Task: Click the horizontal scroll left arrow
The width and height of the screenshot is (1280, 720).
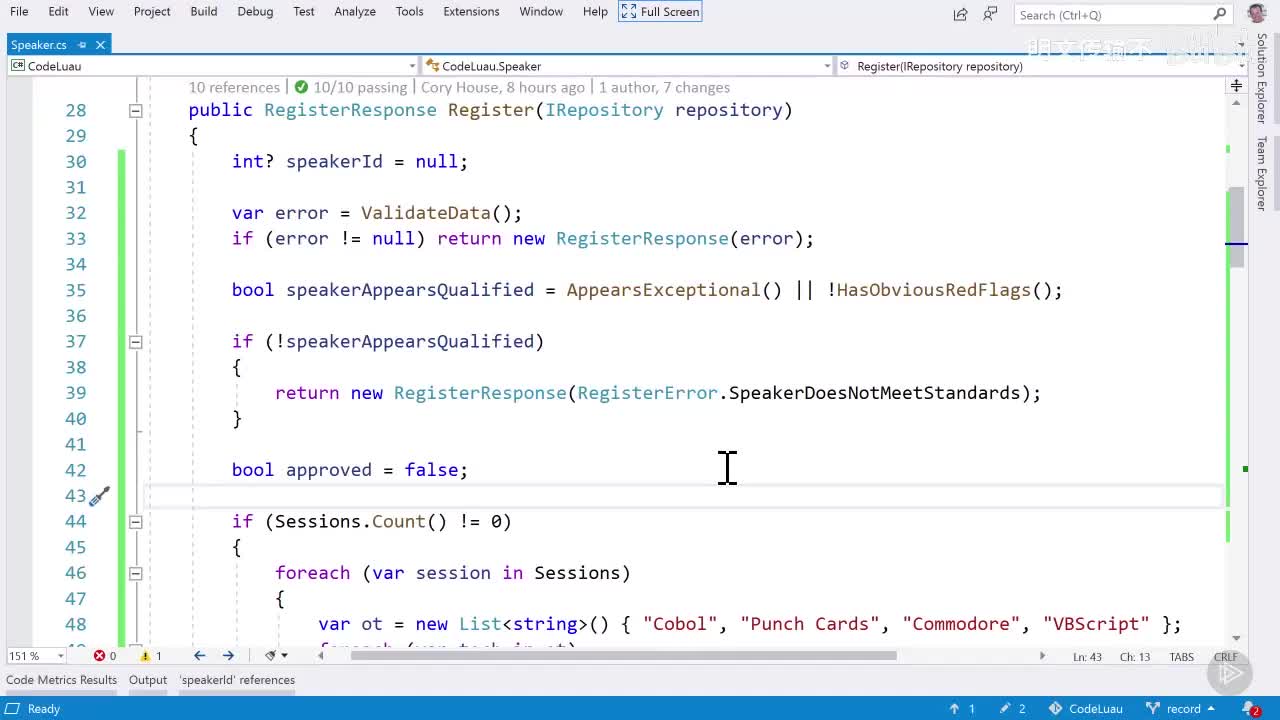Action: [323, 656]
